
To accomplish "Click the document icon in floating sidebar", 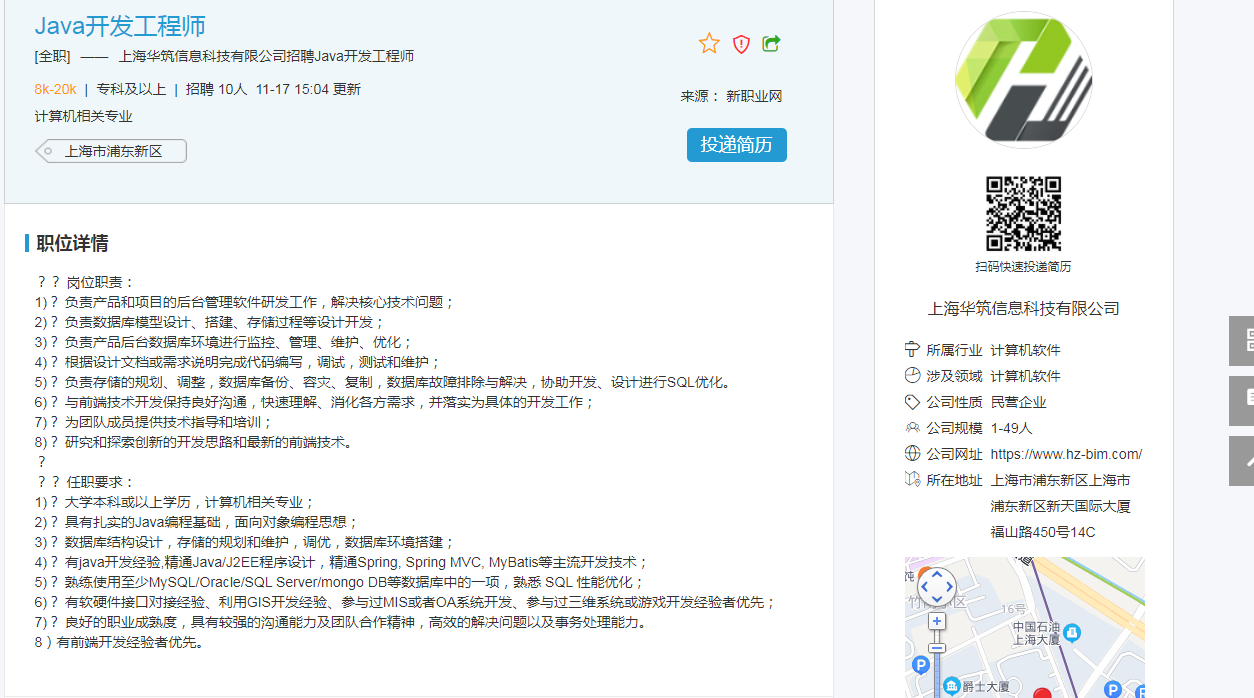I will [1242, 400].
